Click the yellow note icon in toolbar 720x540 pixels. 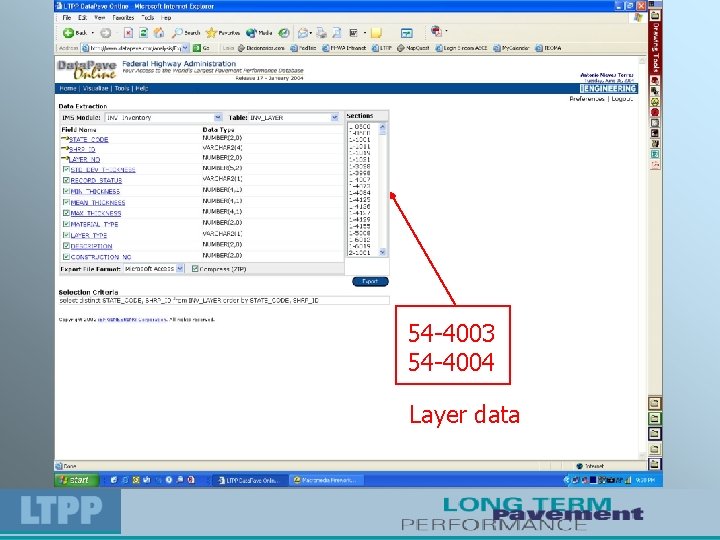click(x=376, y=33)
